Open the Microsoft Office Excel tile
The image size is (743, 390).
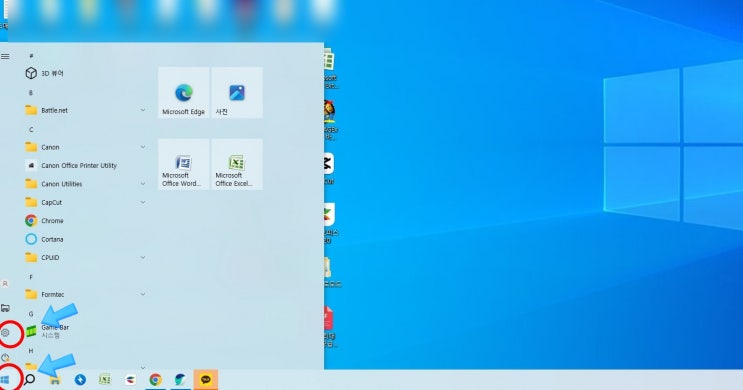(237, 164)
